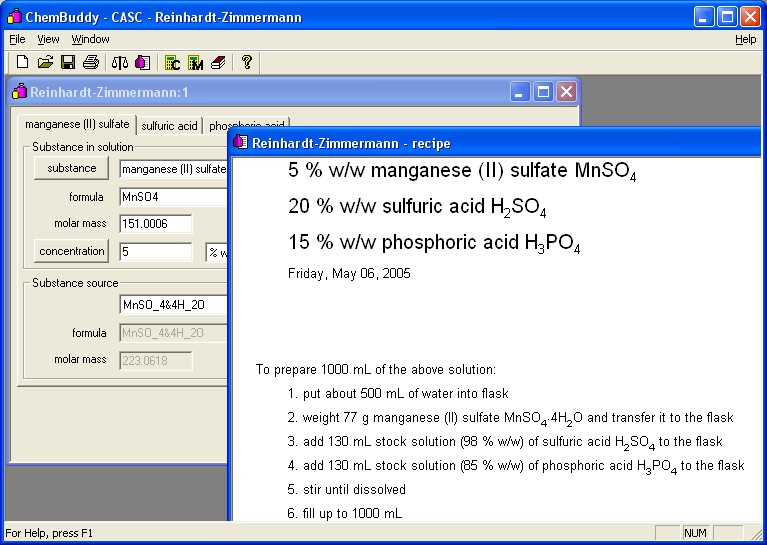The width and height of the screenshot is (767, 545).
Task: Click the Open folder toolbar icon
Action: (45, 62)
